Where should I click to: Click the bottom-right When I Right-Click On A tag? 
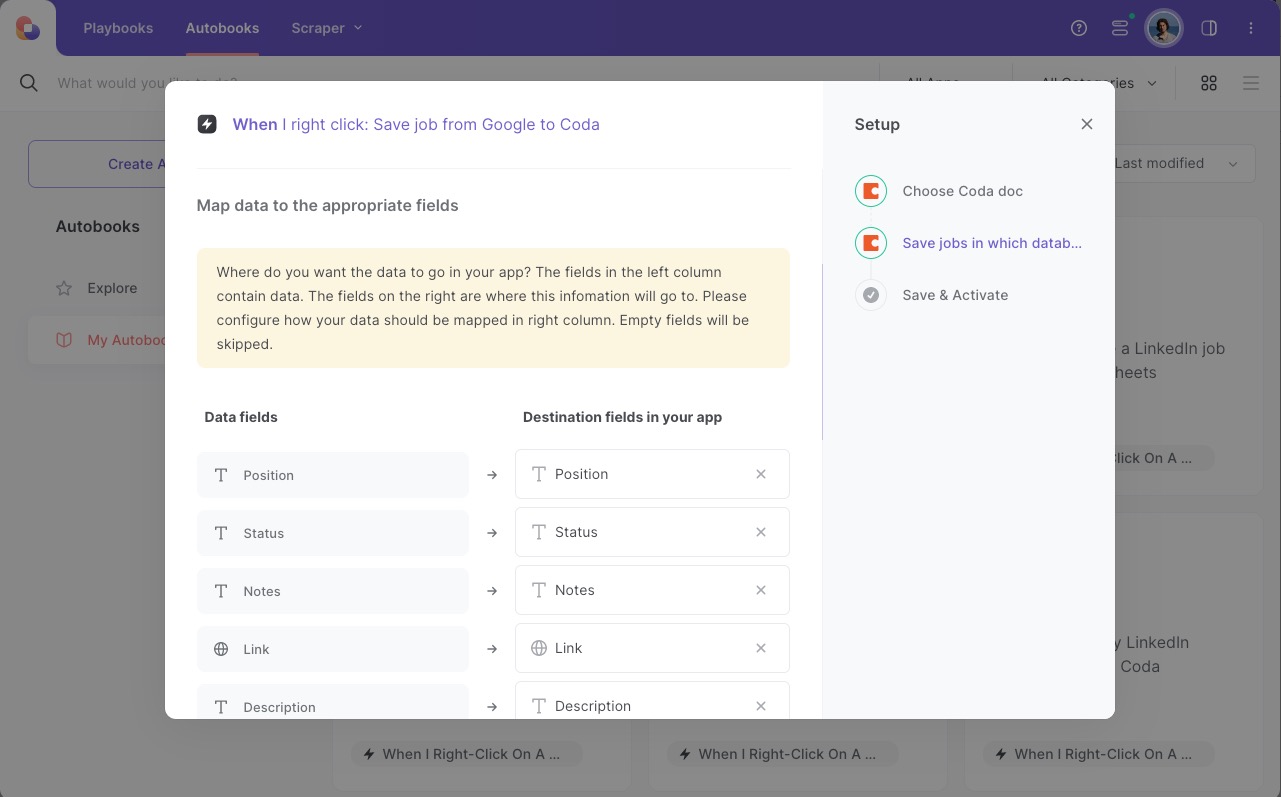[x=1099, y=754]
